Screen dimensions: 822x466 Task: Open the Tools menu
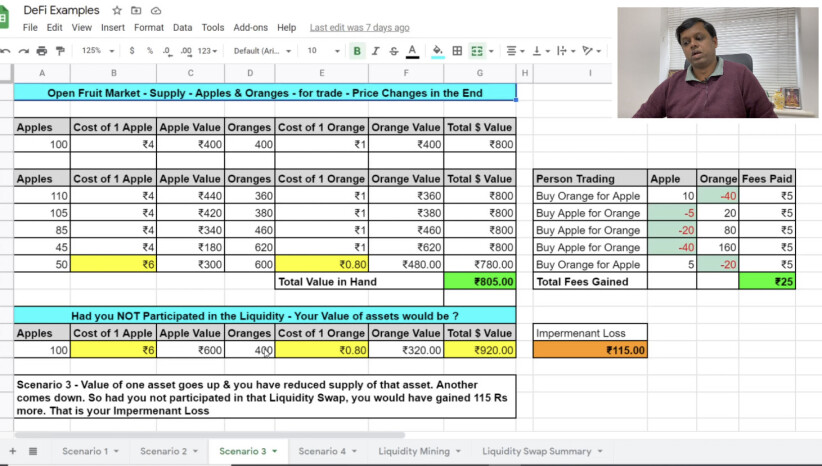point(213,27)
